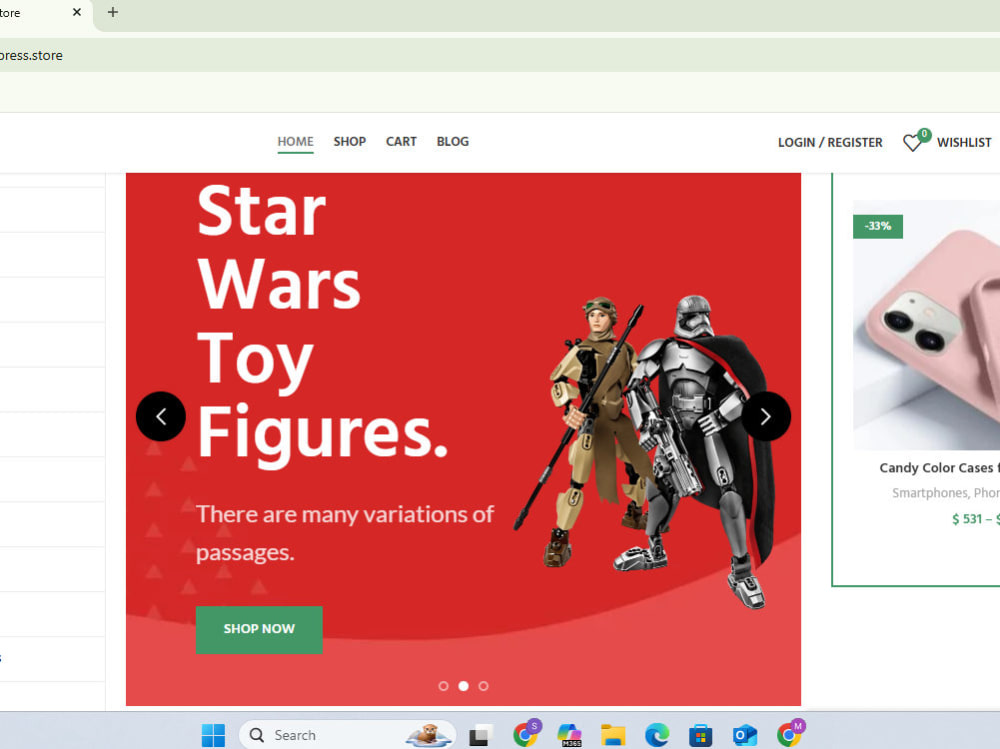
Task: Click the address bar URL text
Action: [31, 56]
